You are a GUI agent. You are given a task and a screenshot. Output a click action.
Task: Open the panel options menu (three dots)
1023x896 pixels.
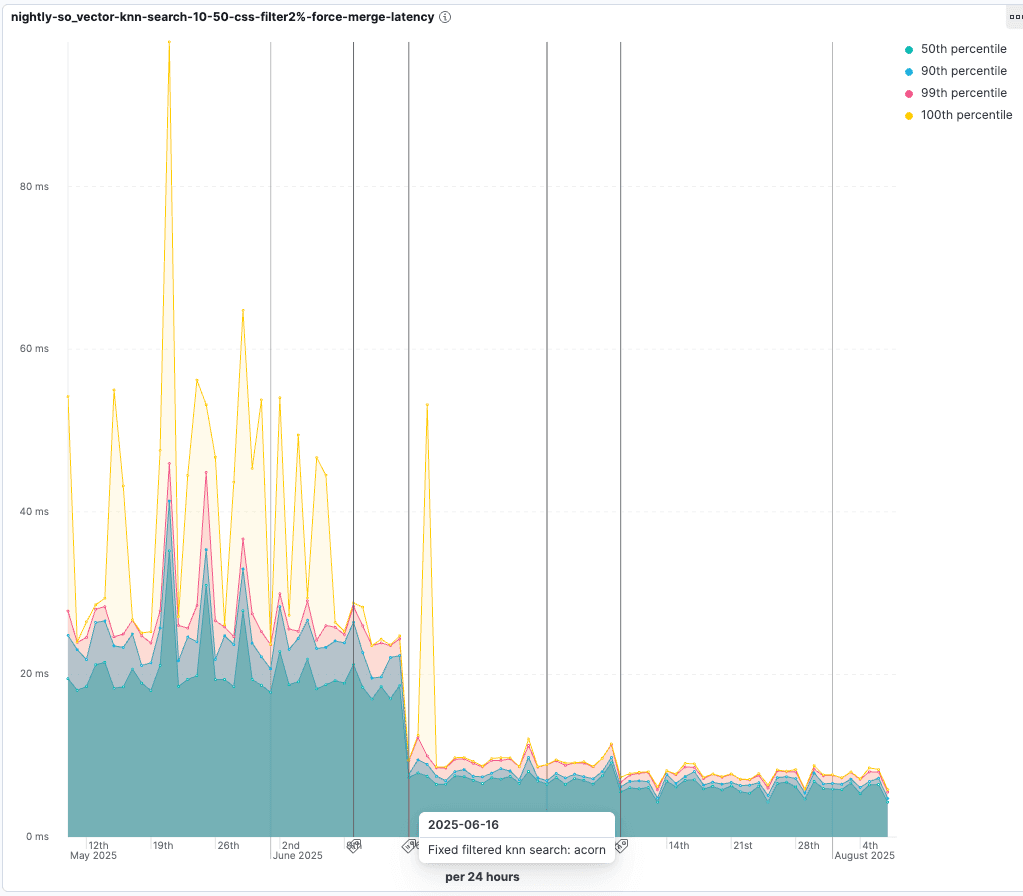pyautogui.click(x=1014, y=17)
